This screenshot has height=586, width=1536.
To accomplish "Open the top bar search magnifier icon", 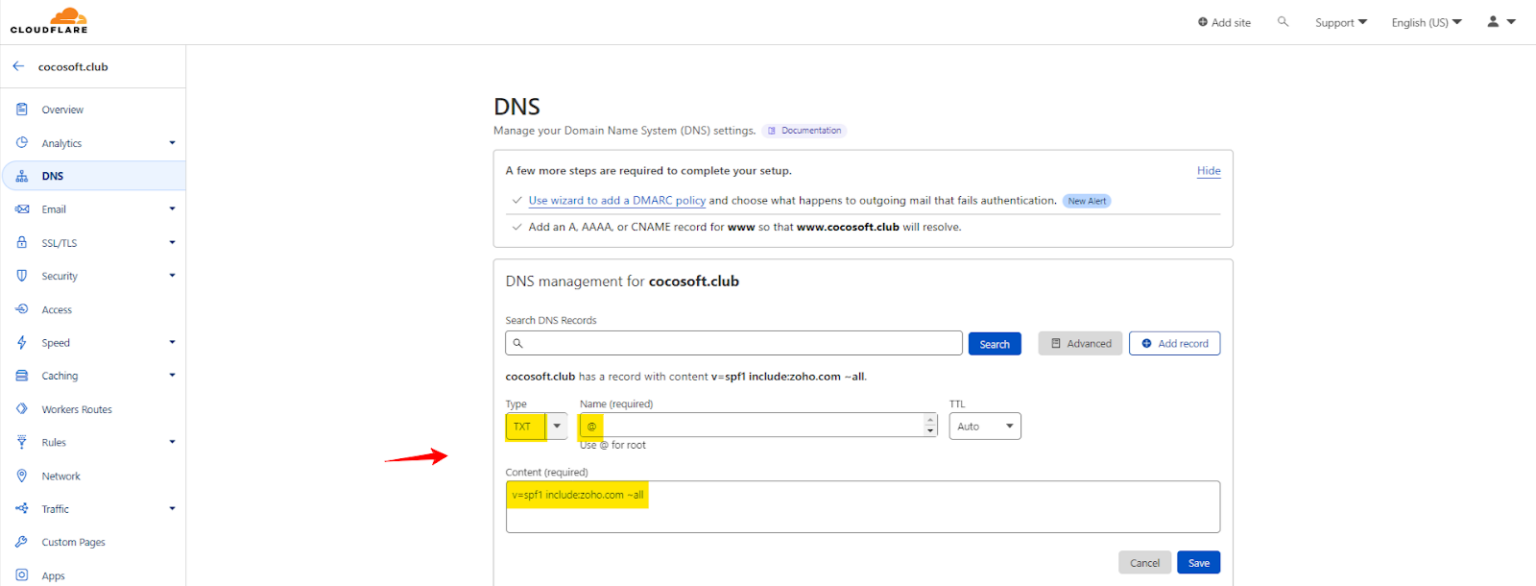I will [x=1283, y=21].
